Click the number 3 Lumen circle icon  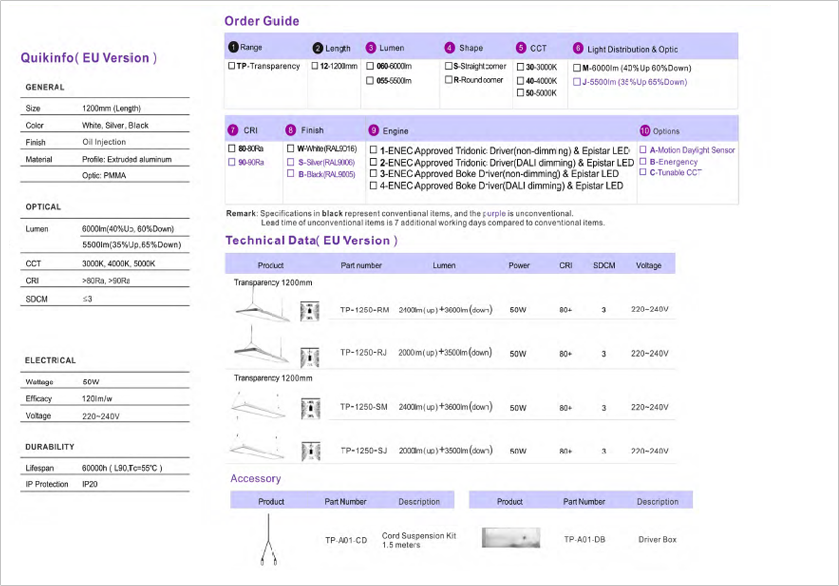(x=371, y=47)
